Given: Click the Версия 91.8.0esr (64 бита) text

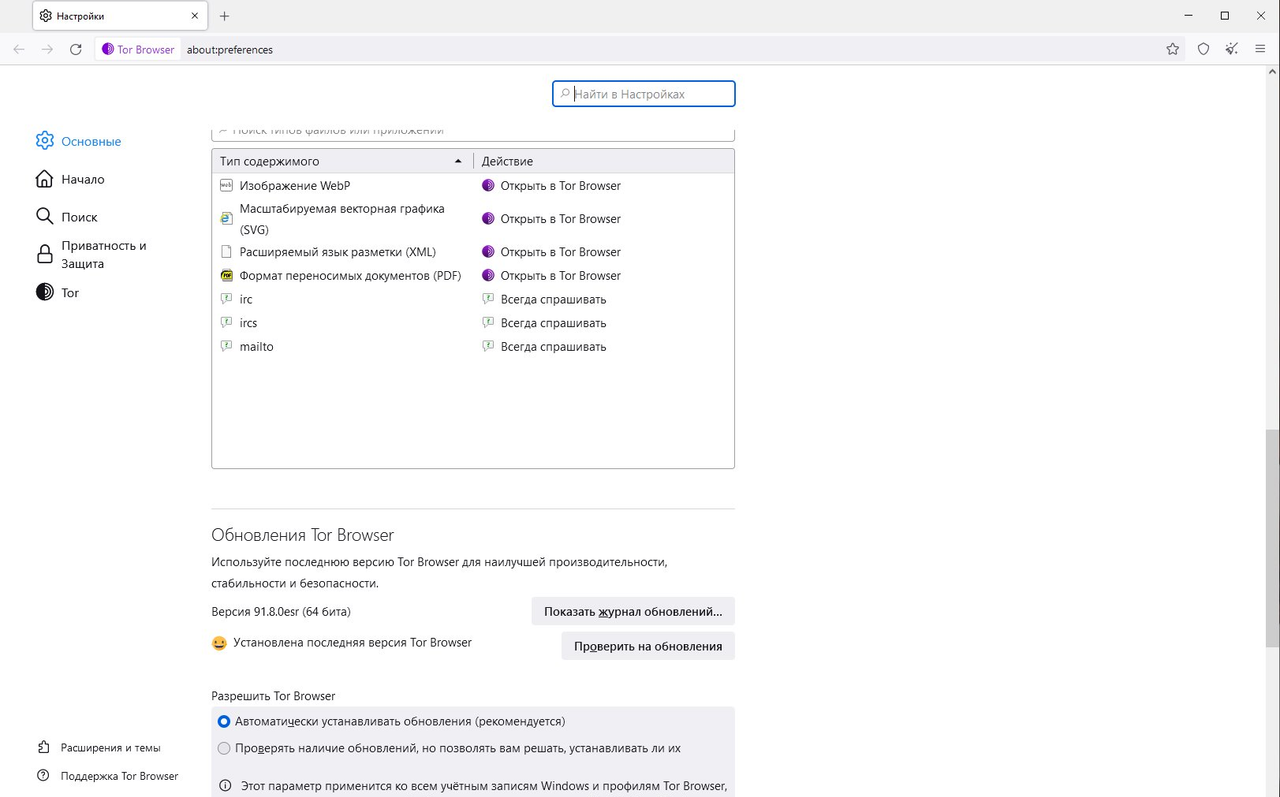Looking at the screenshot, I should pos(281,611).
